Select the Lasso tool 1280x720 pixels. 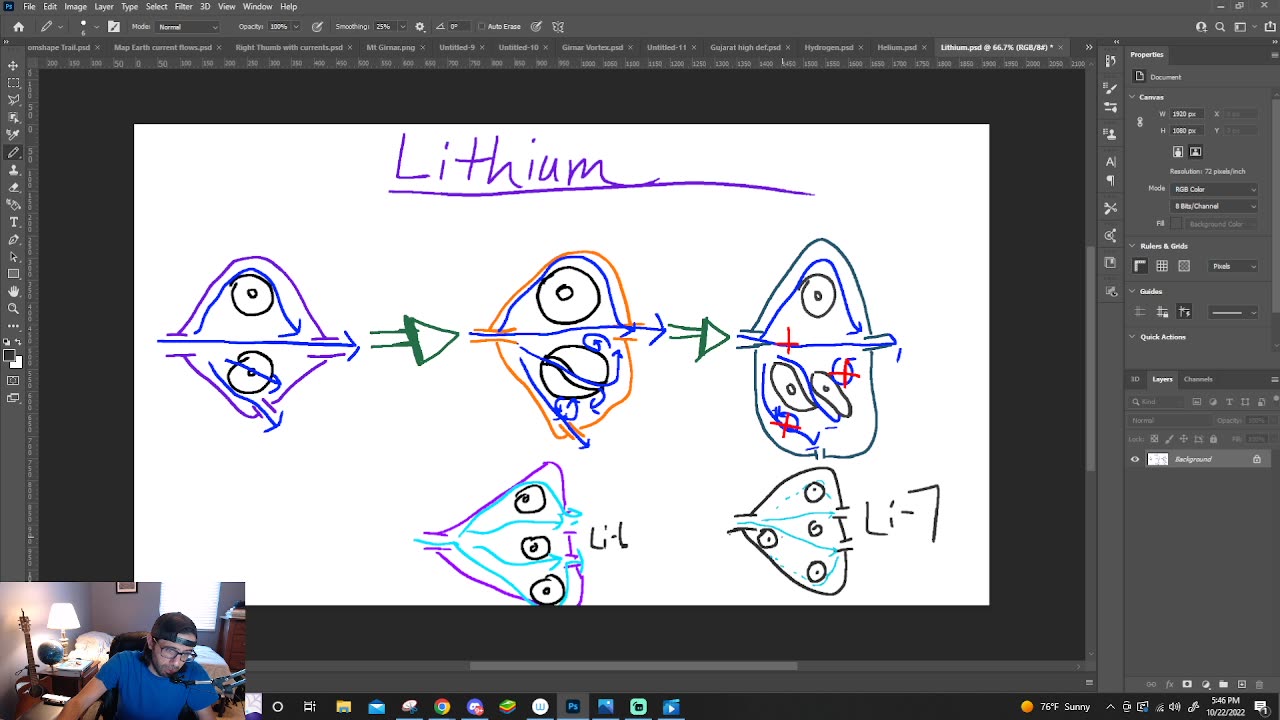pos(13,100)
